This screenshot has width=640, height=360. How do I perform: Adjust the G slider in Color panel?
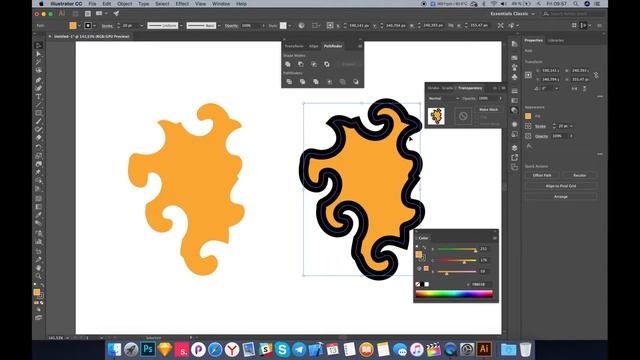click(457, 260)
